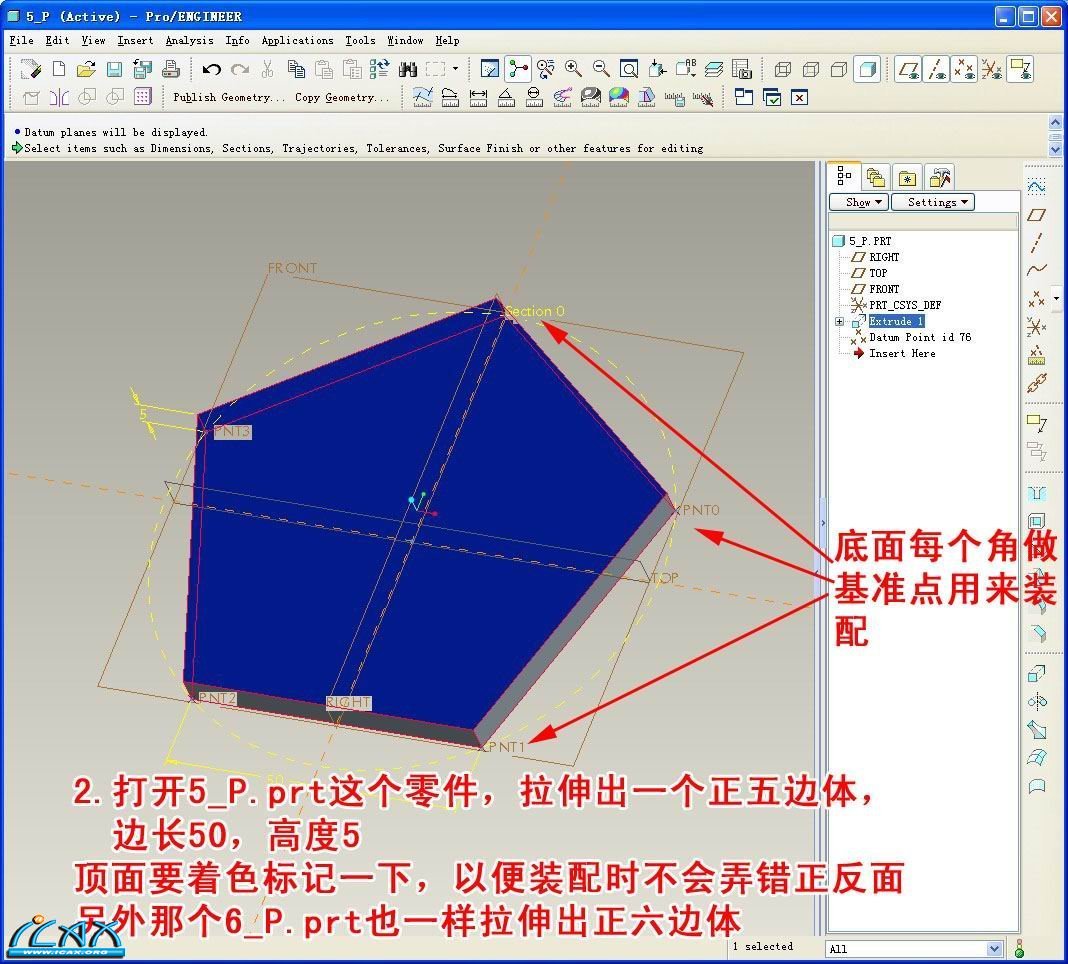Open the Analysis menu

(189, 41)
